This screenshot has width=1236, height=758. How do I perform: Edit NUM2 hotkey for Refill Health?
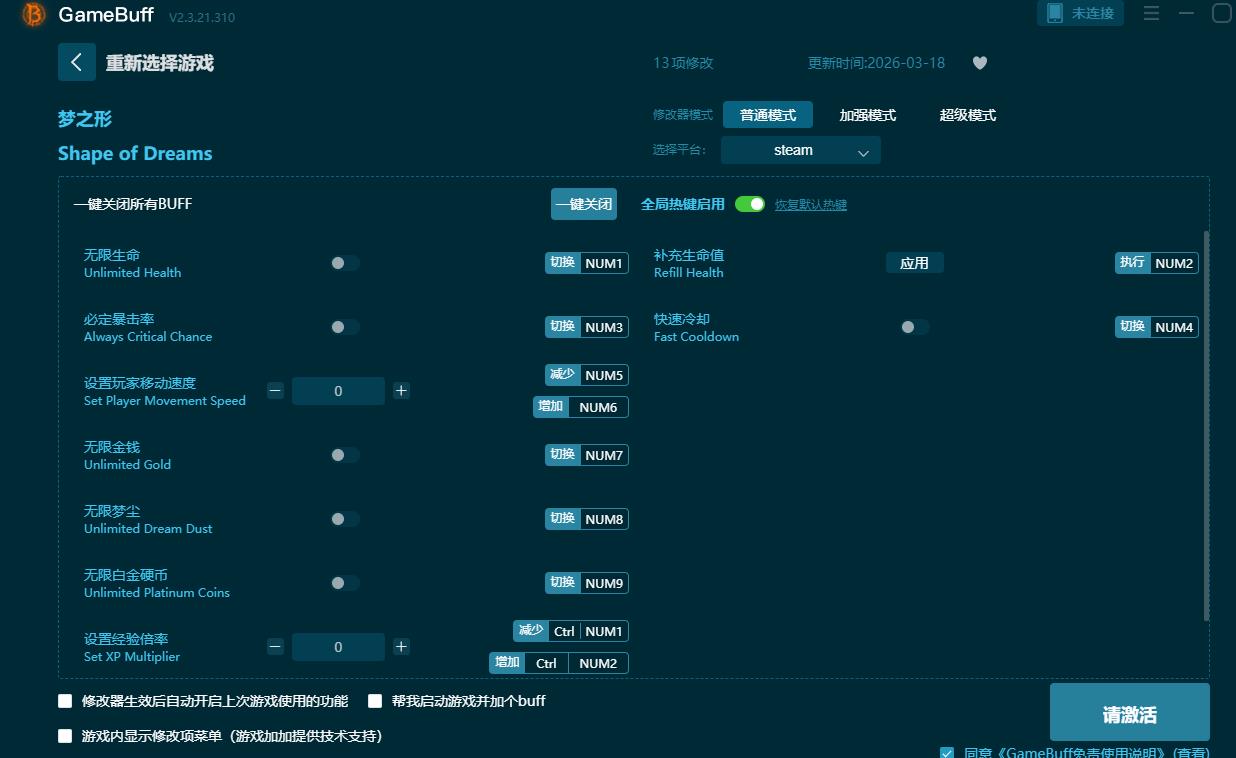coord(1174,263)
